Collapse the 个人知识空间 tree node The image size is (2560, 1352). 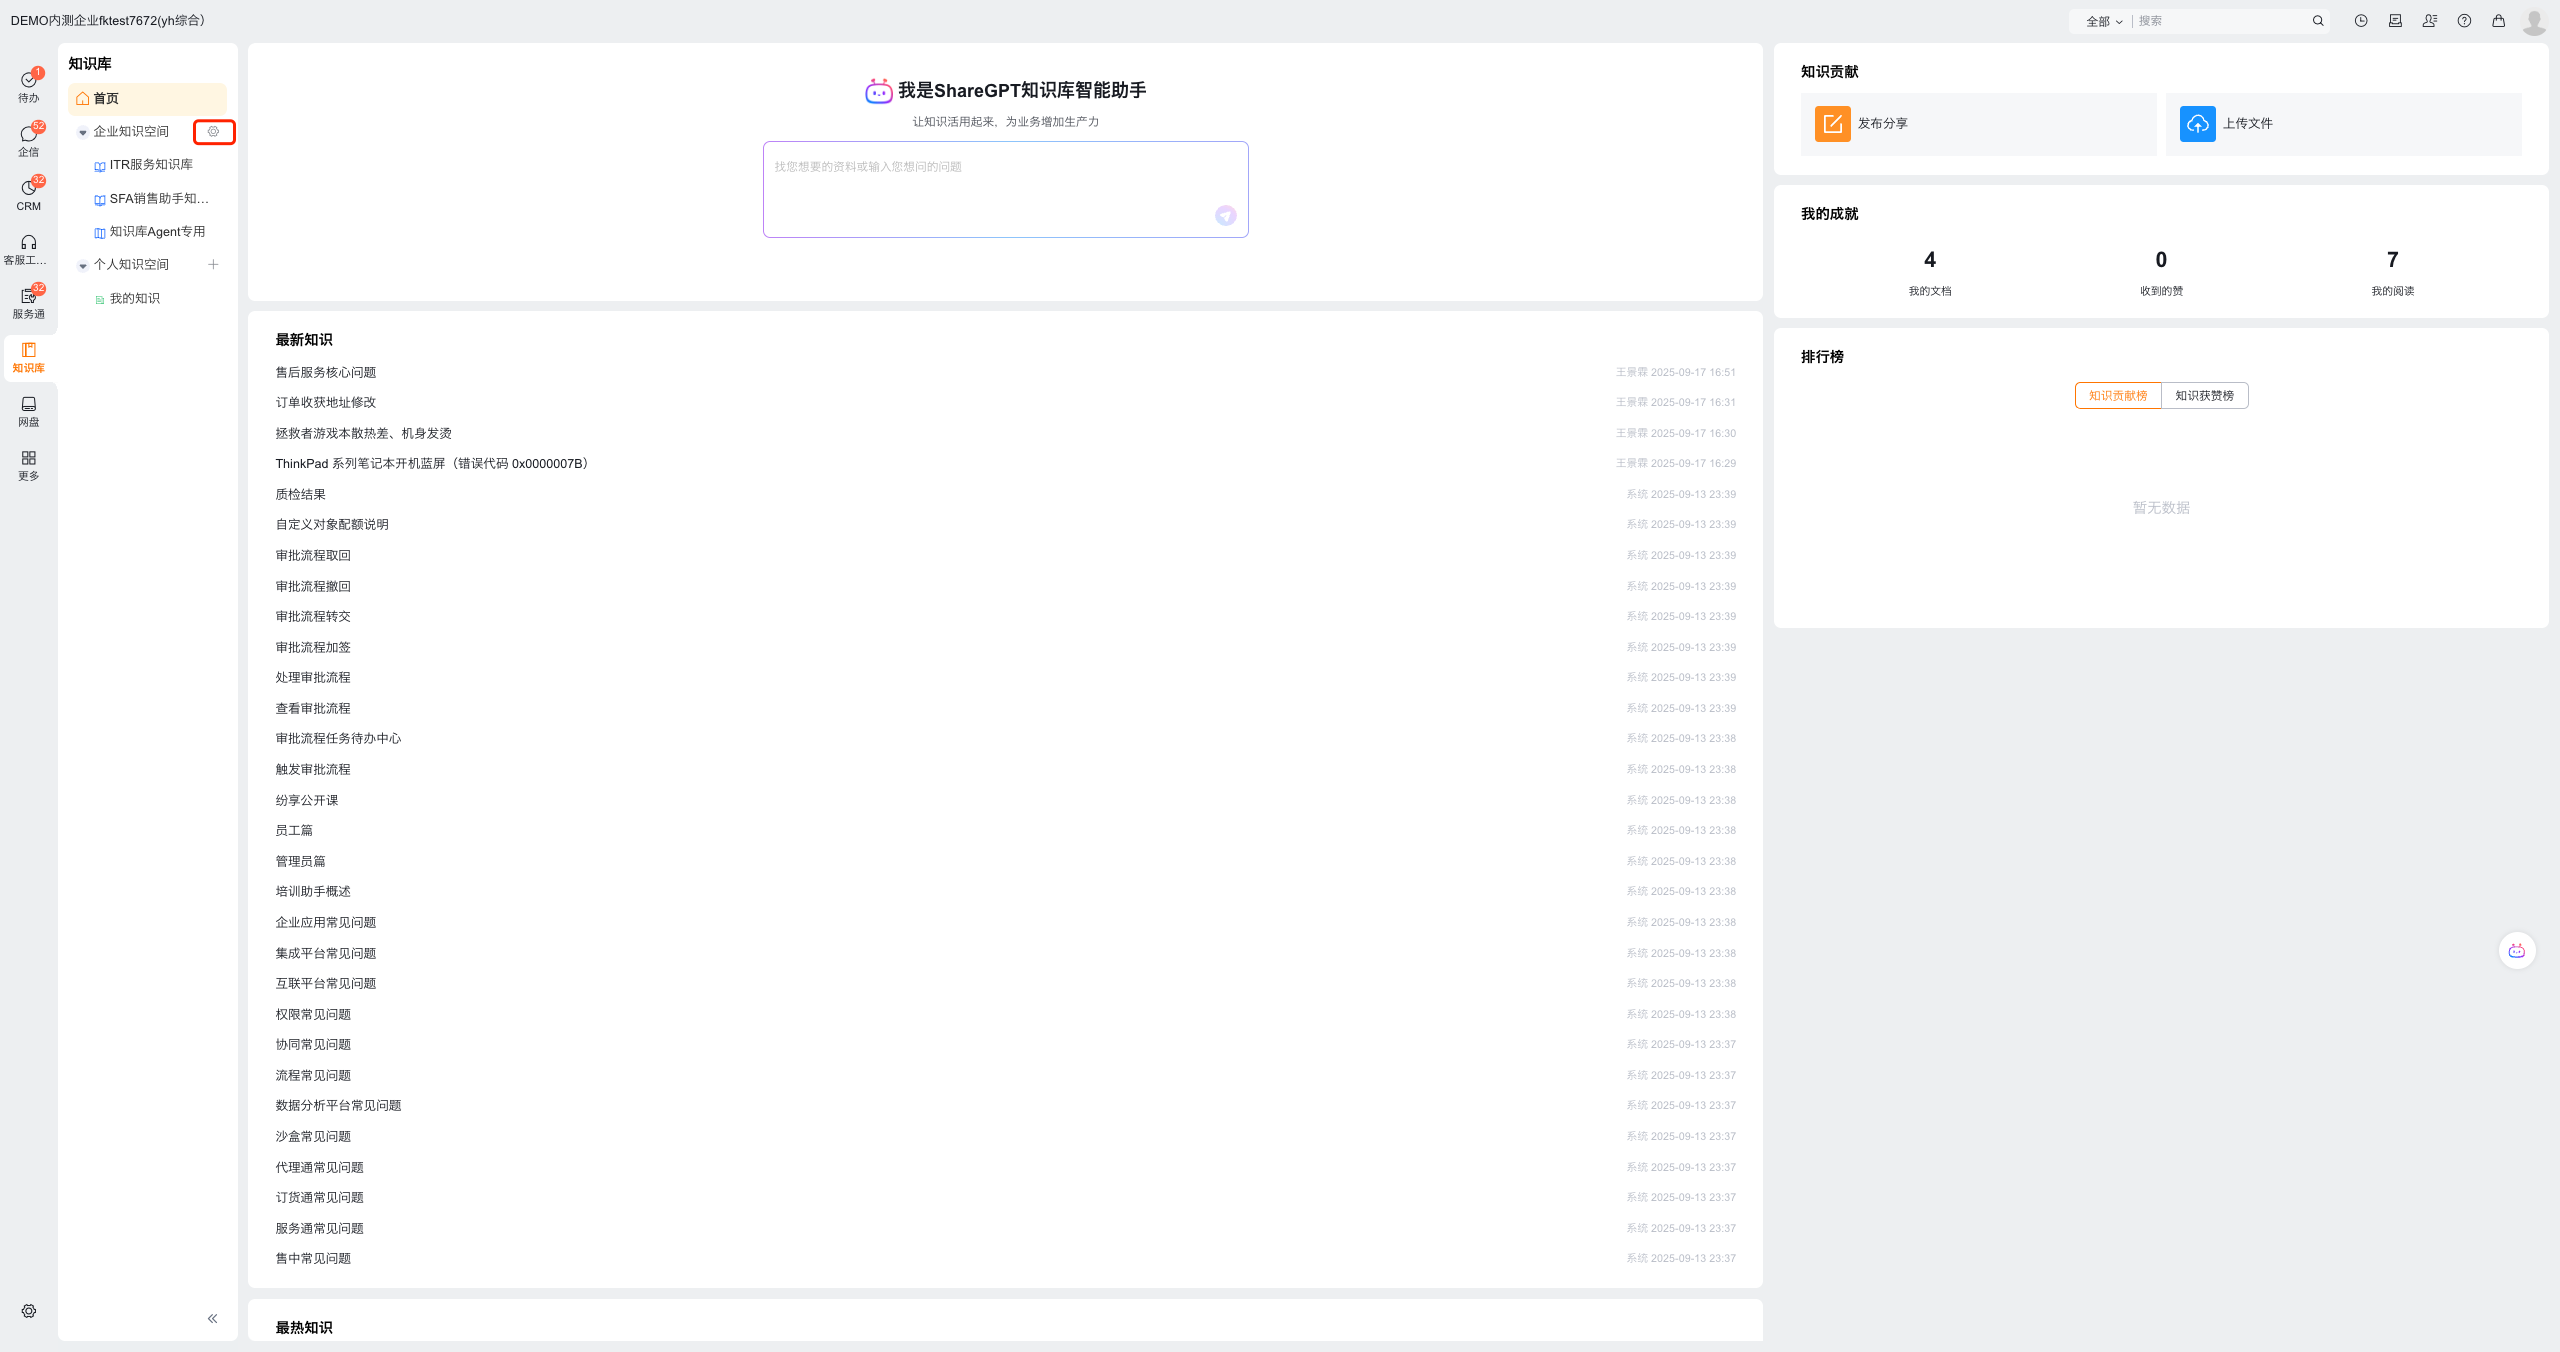click(83, 265)
